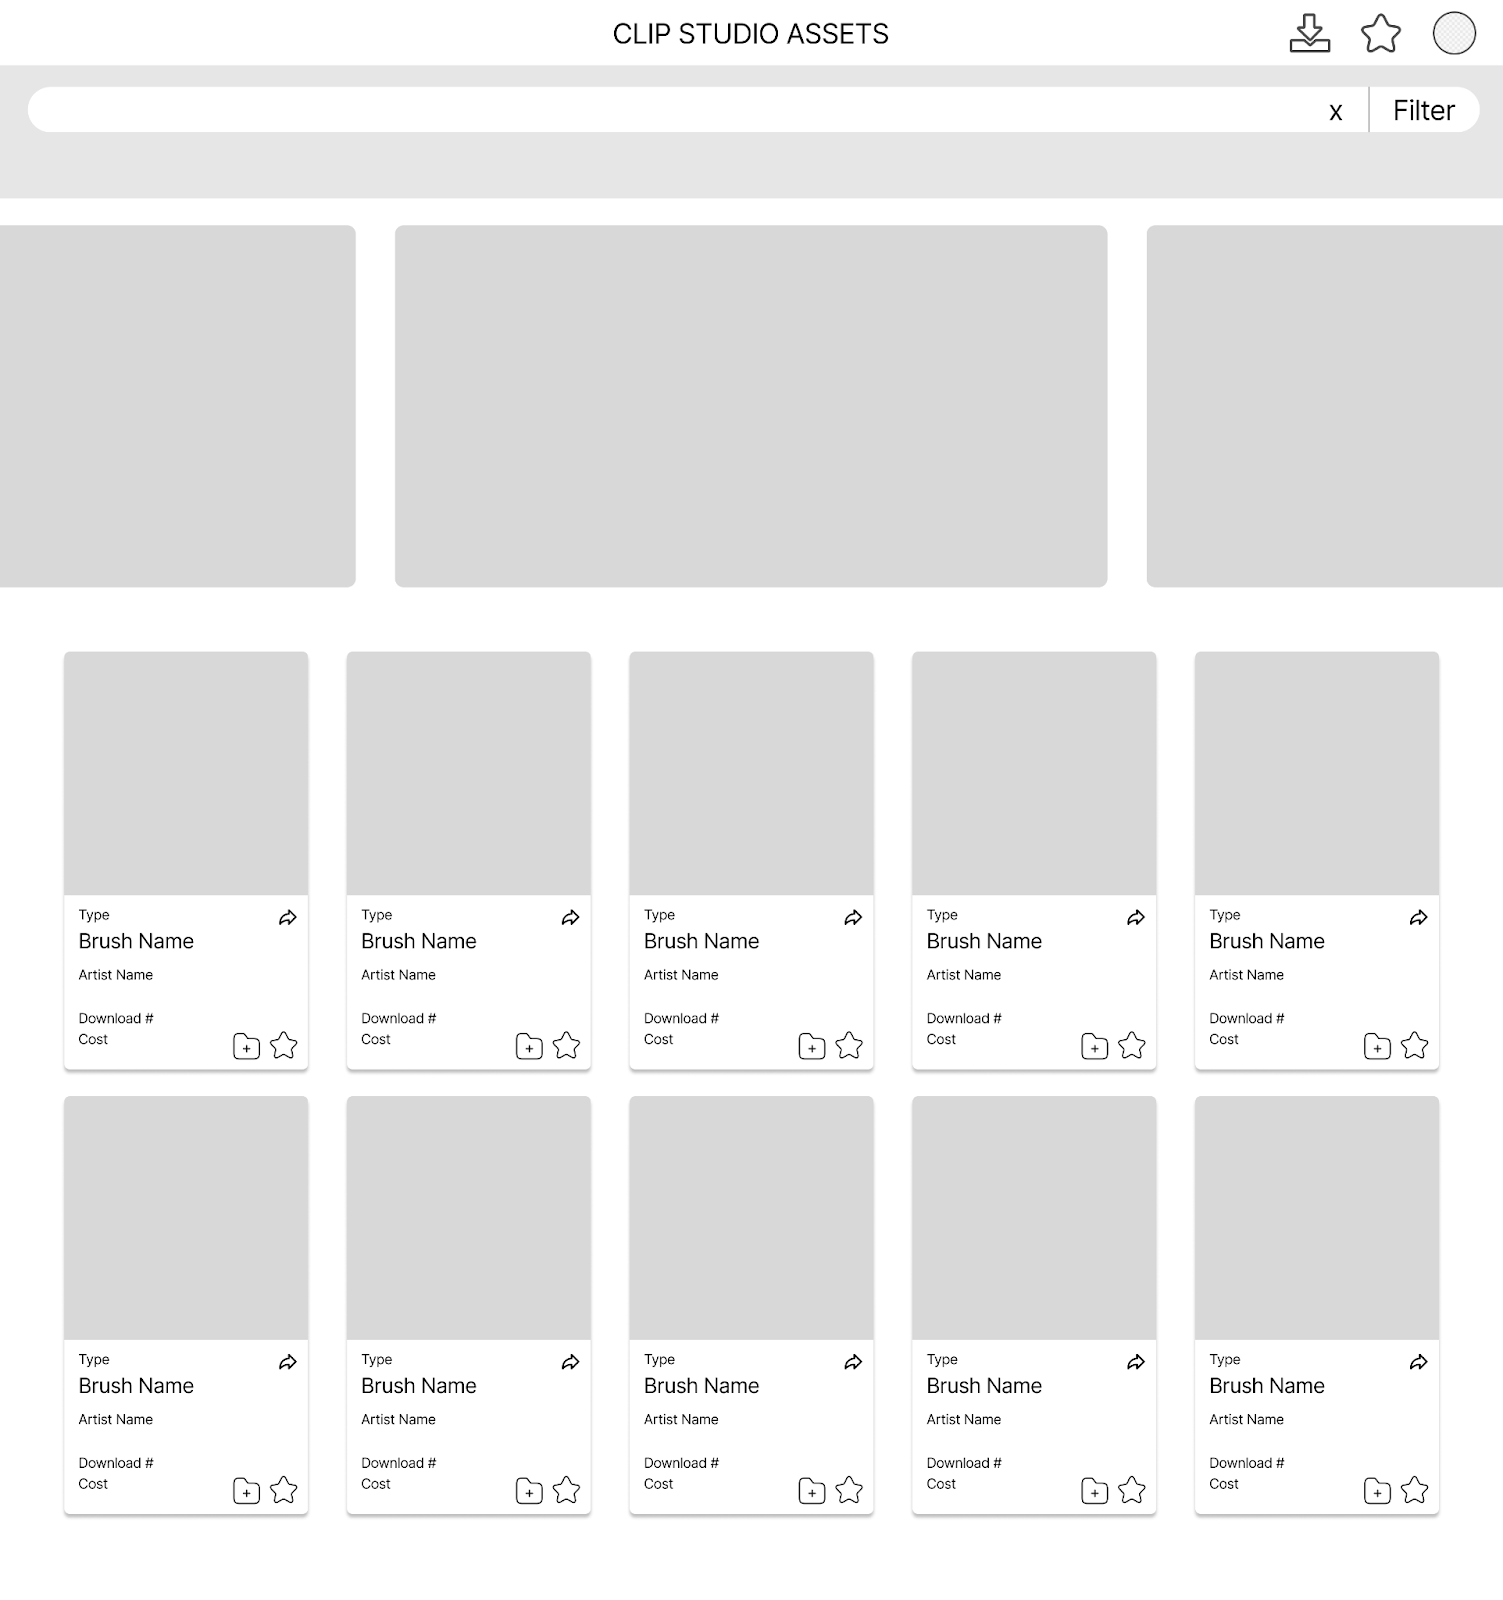Select Artist Name on bottom row first card
The width and height of the screenshot is (1503, 1600).
click(115, 1419)
